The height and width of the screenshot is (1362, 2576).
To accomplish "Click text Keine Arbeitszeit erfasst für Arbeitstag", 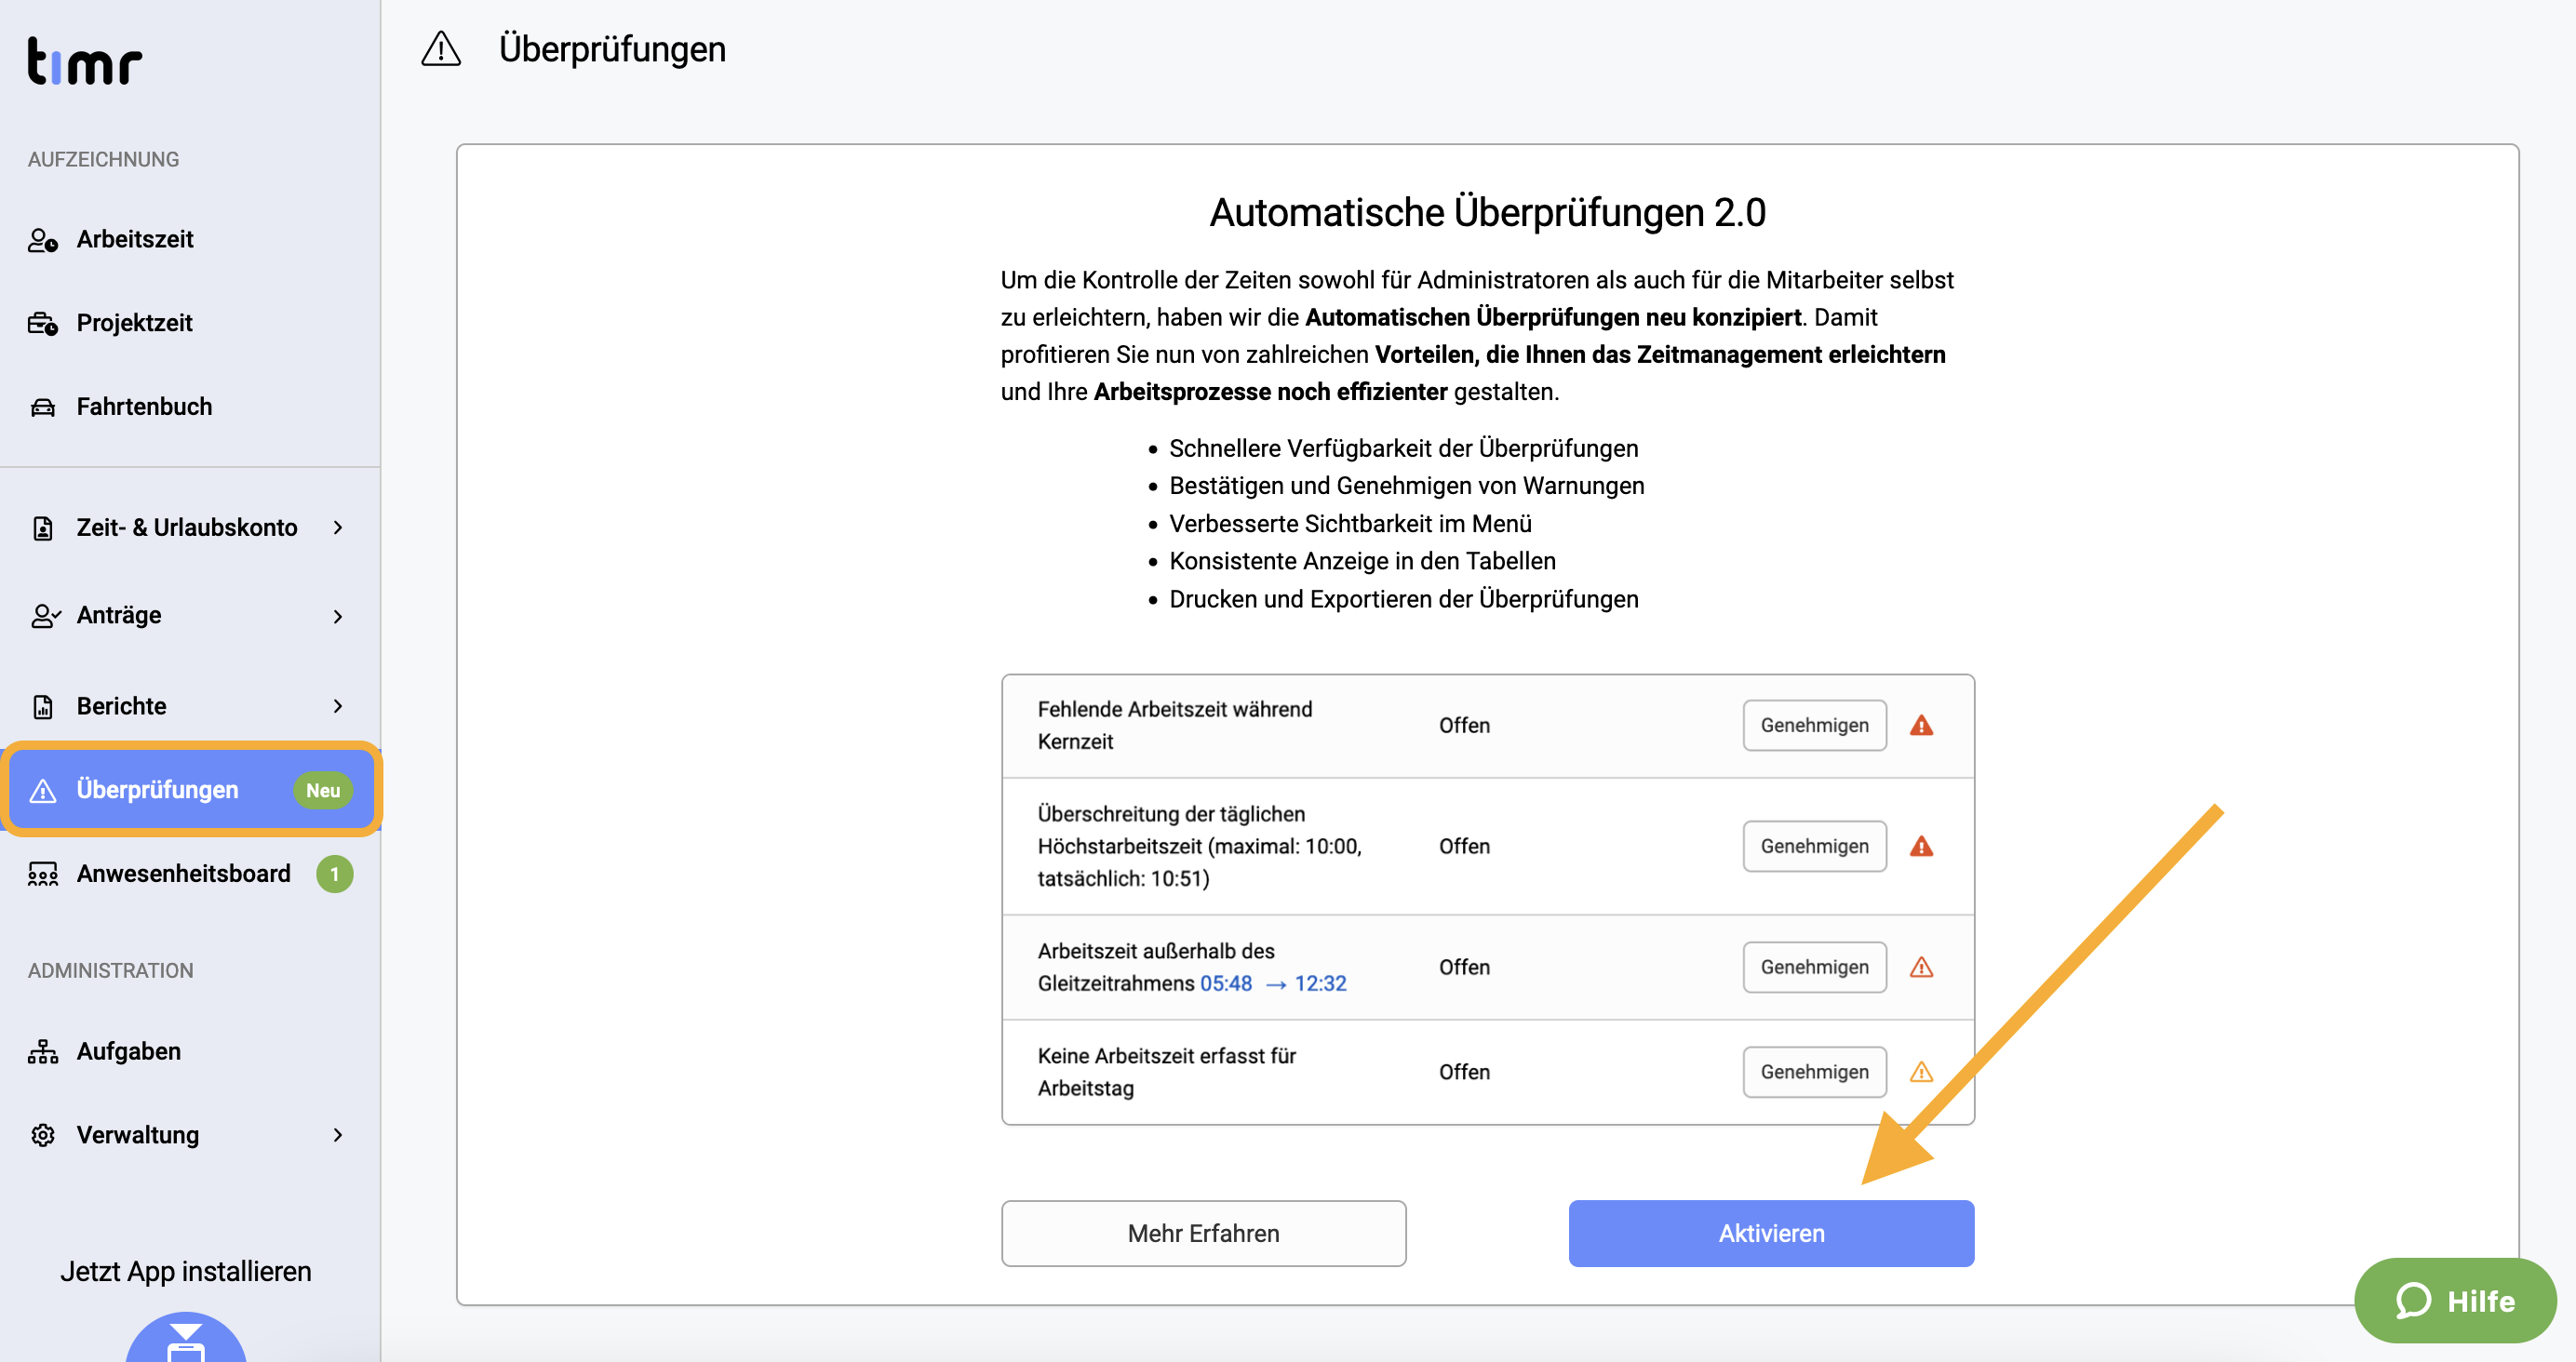I will (1166, 1072).
